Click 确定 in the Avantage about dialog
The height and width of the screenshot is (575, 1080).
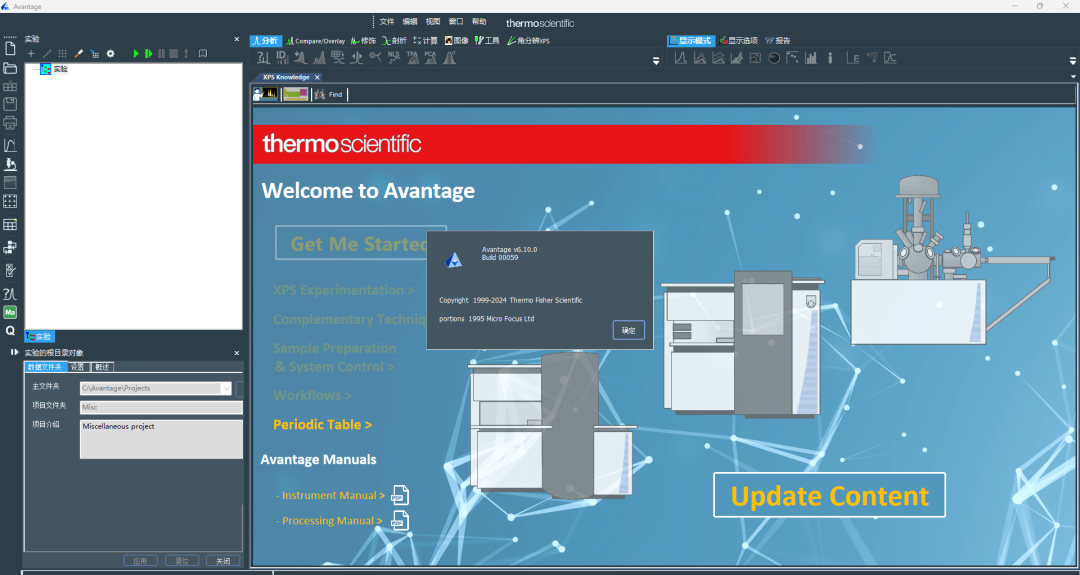point(629,331)
